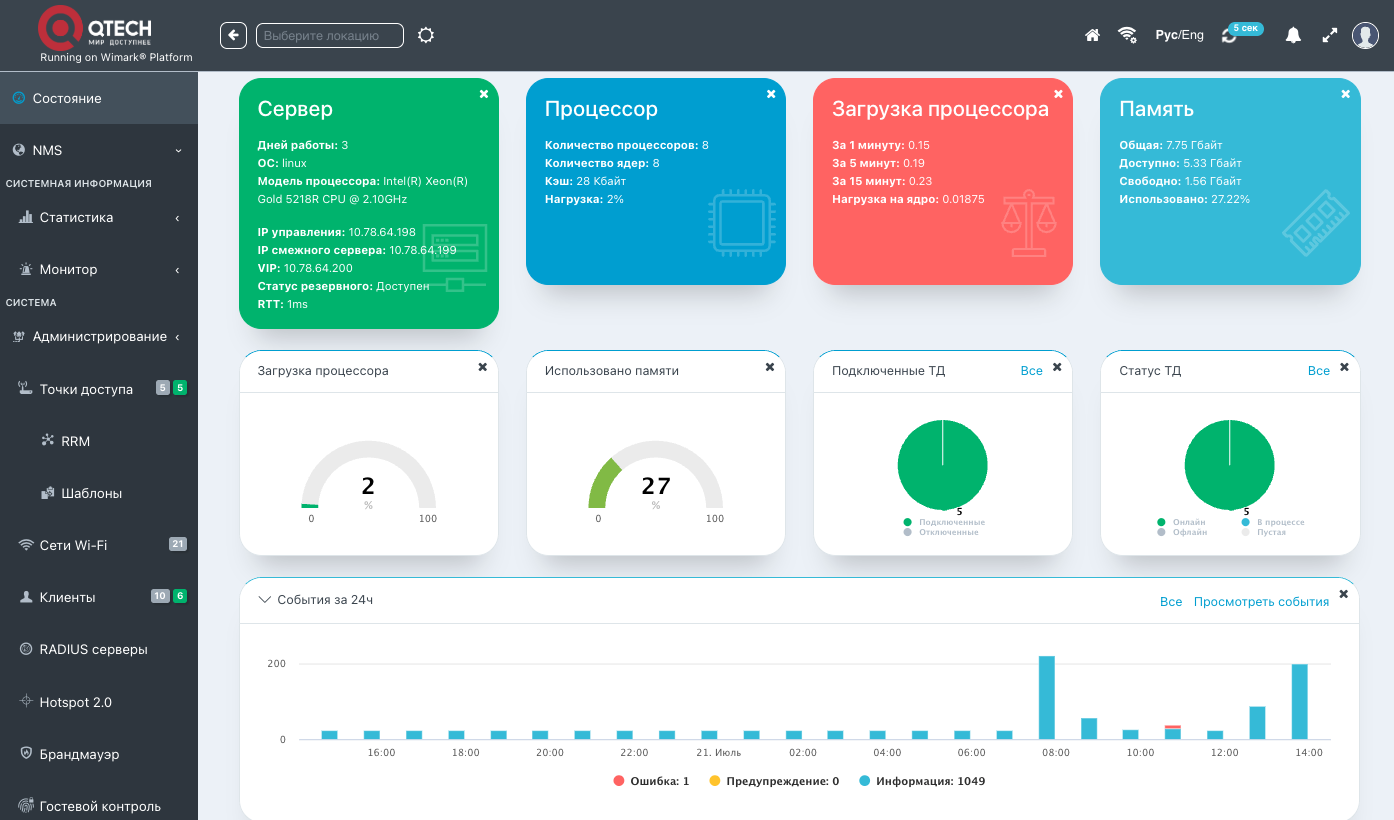Open the Wi-Fi settings icon in header
Screen dimensions: 1394x820
coord(1127,35)
